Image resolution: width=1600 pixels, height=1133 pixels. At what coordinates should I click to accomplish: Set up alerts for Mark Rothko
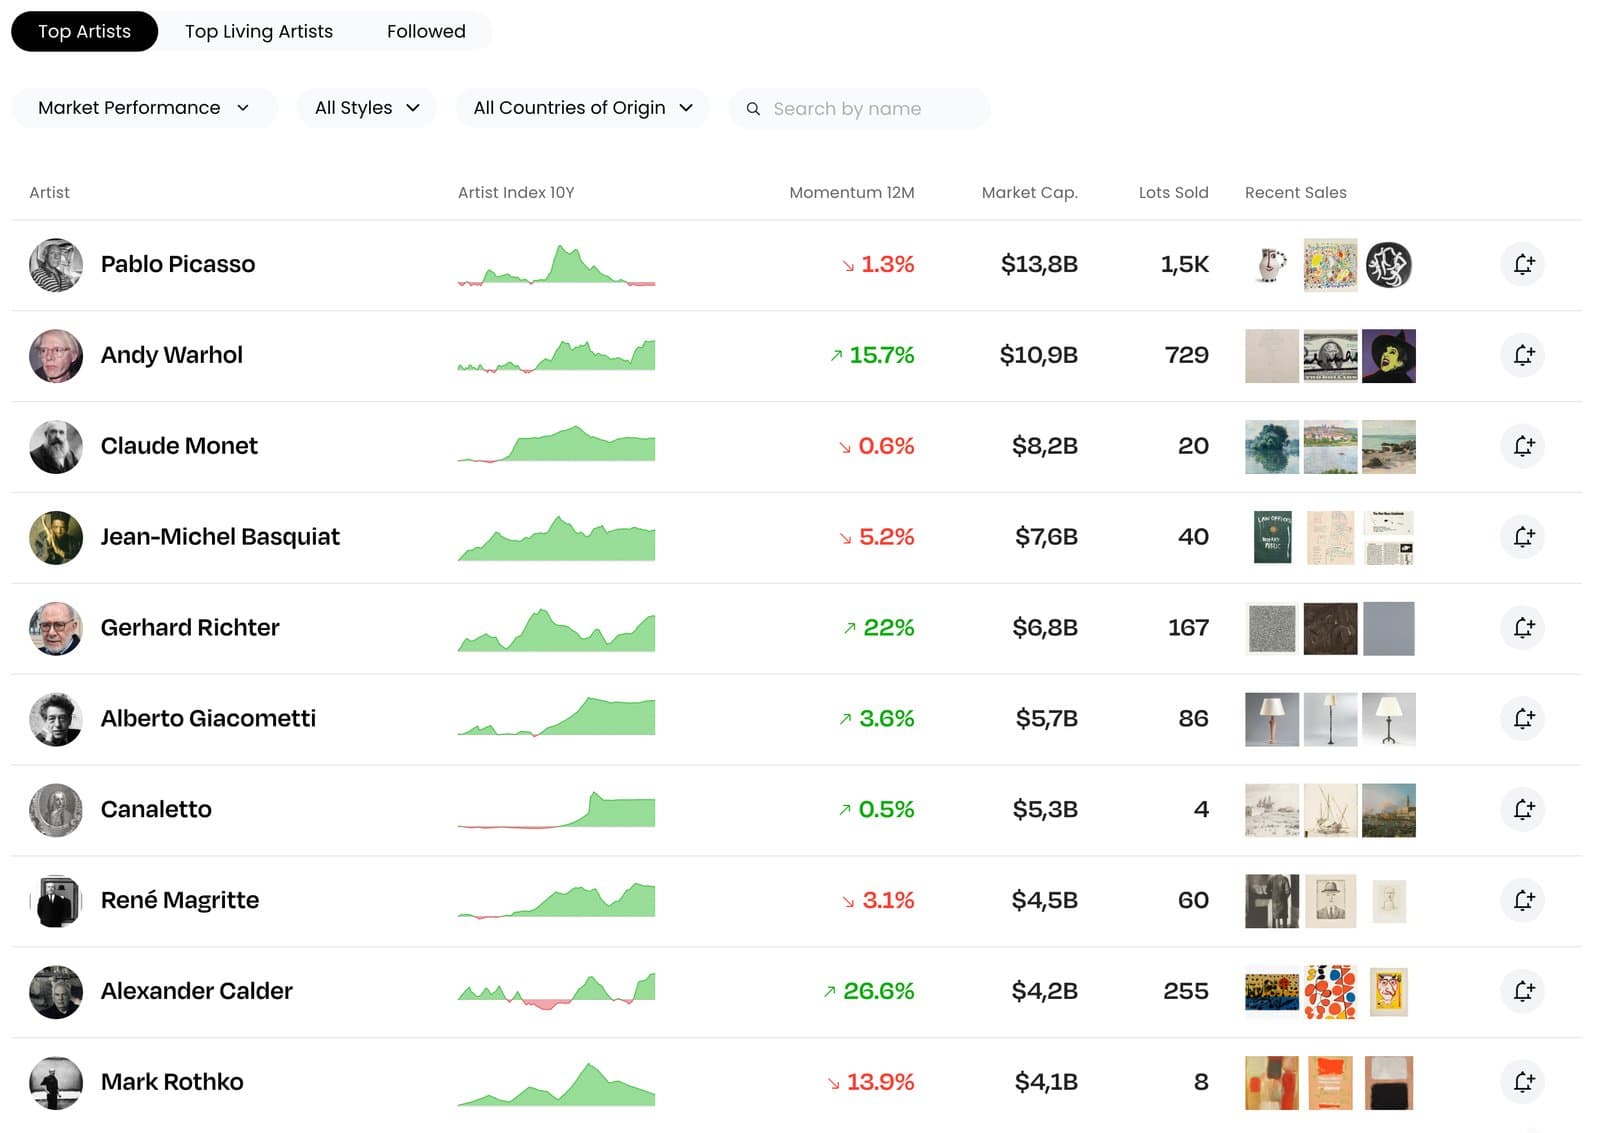pyautogui.click(x=1523, y=1081)
